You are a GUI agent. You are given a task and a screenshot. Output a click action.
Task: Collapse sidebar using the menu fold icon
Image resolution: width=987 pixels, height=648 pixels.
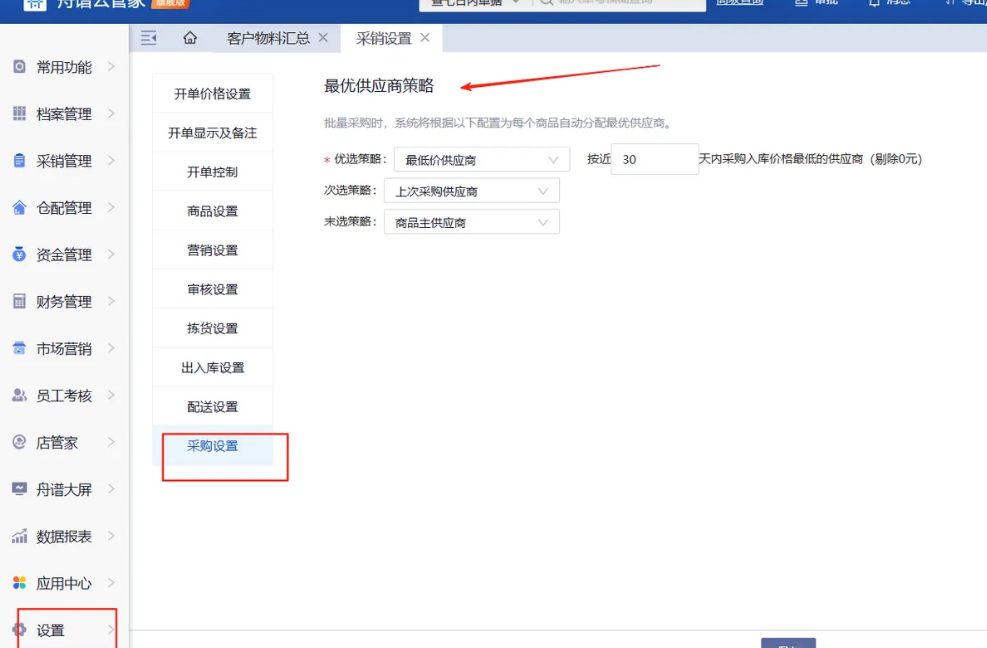click(x=149, y=38)
